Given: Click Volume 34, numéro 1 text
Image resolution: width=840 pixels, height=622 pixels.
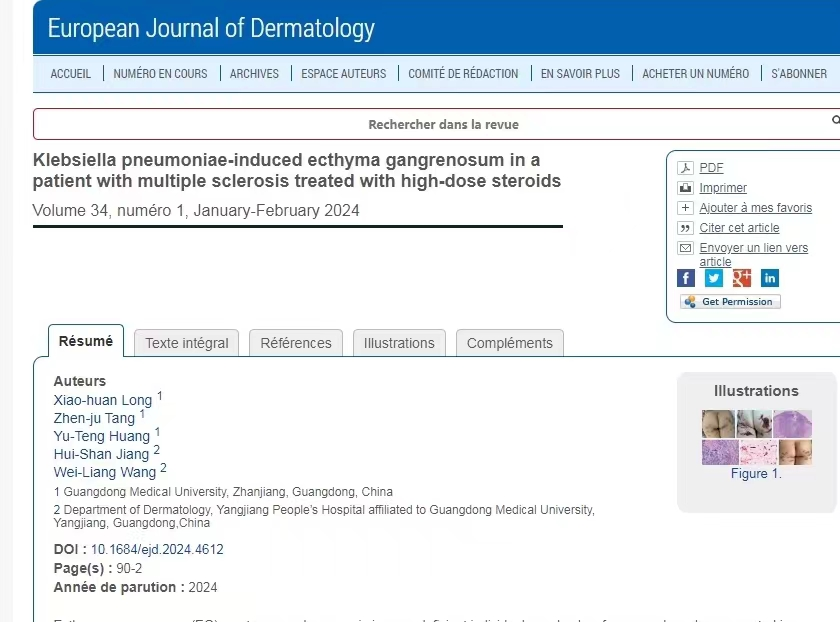Looking at the screenshot, I should (x=196, y=211).
